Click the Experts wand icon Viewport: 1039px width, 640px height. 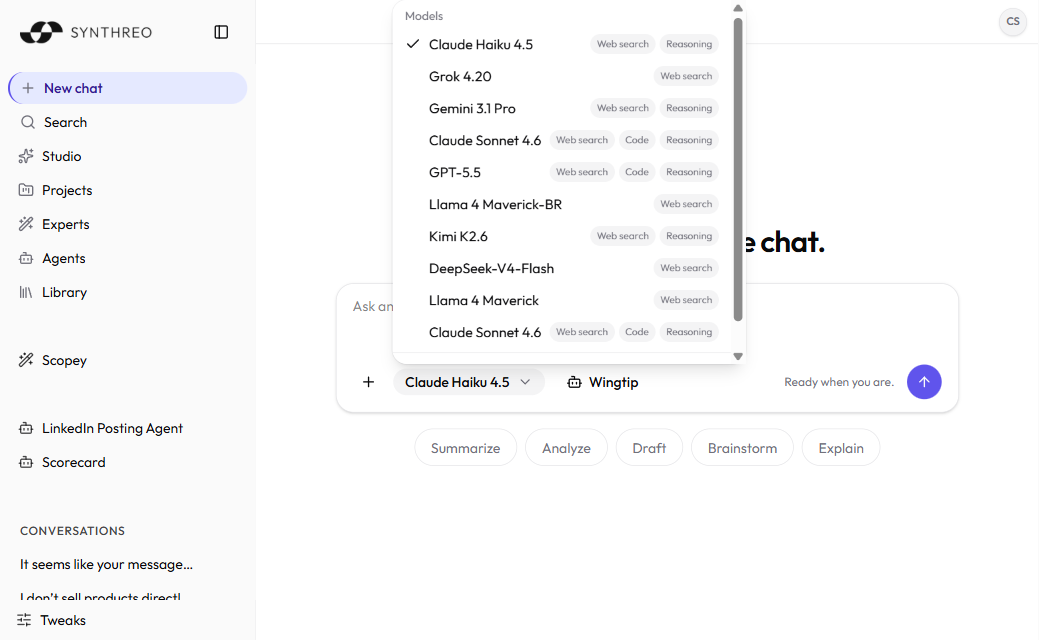(26, 224)
